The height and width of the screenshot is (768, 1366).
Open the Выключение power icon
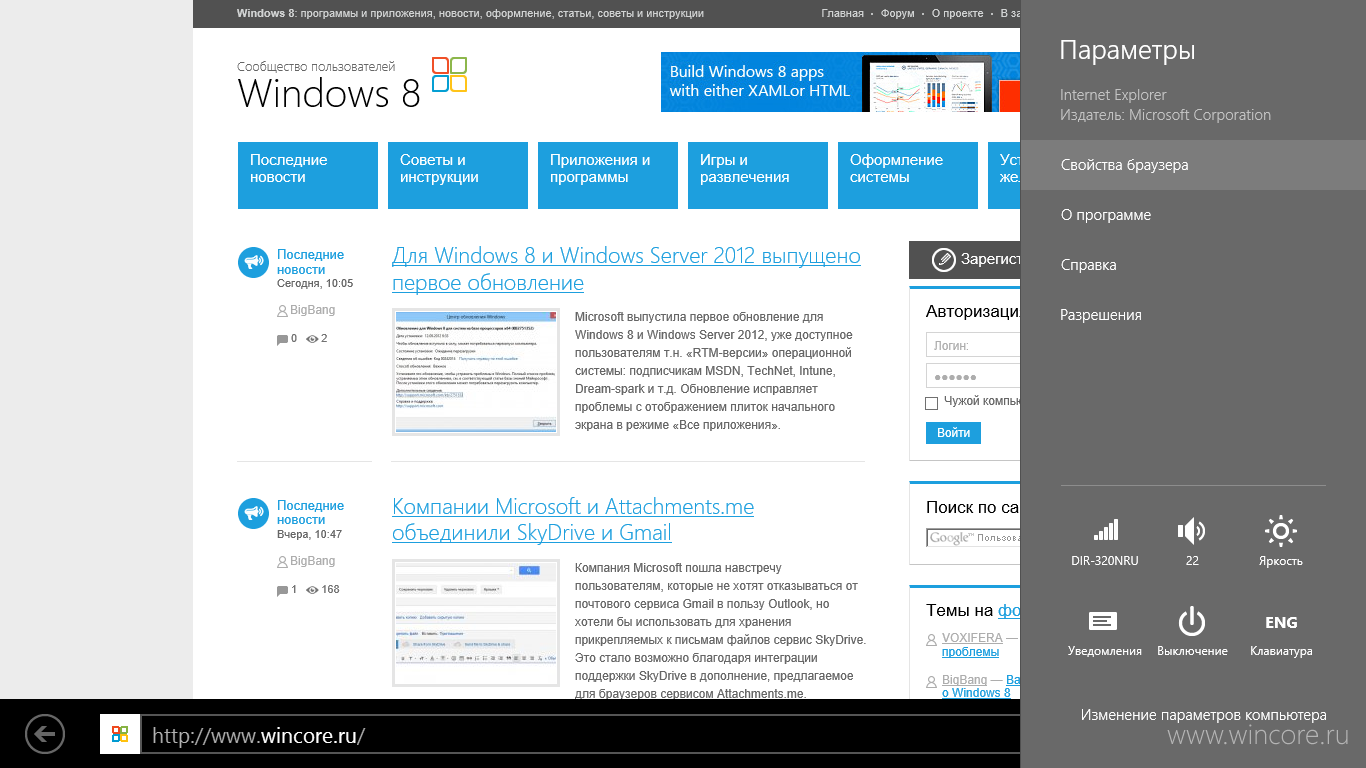(1191, 631)
